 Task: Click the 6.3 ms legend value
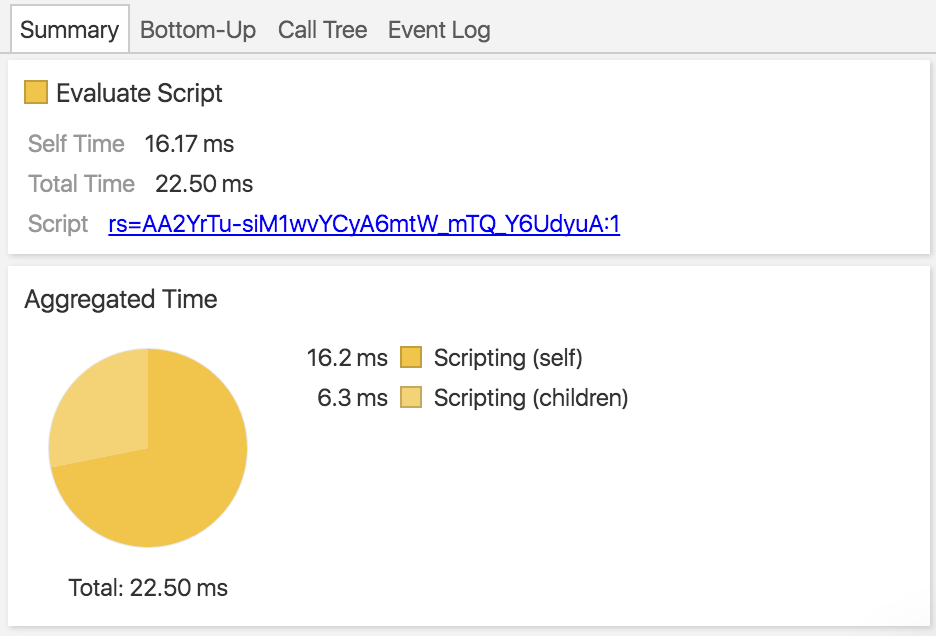[x=352, y=398]
